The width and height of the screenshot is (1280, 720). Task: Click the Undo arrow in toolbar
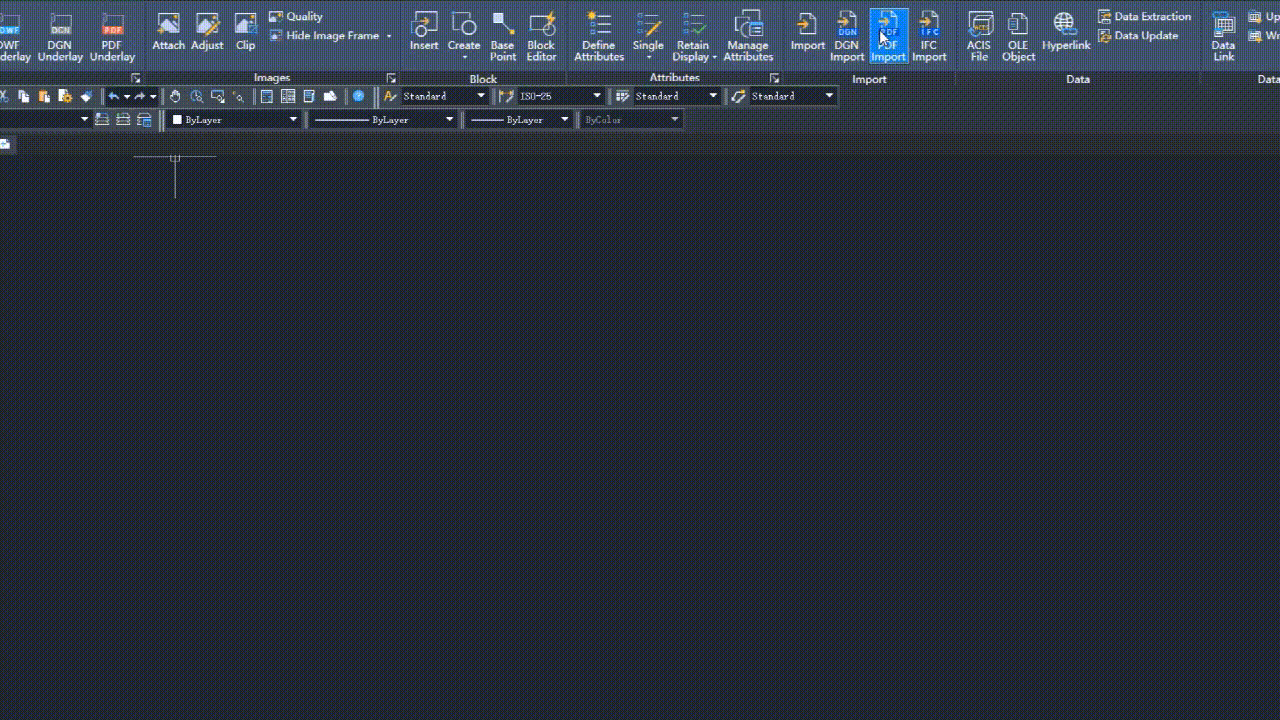tap(114, 96)
